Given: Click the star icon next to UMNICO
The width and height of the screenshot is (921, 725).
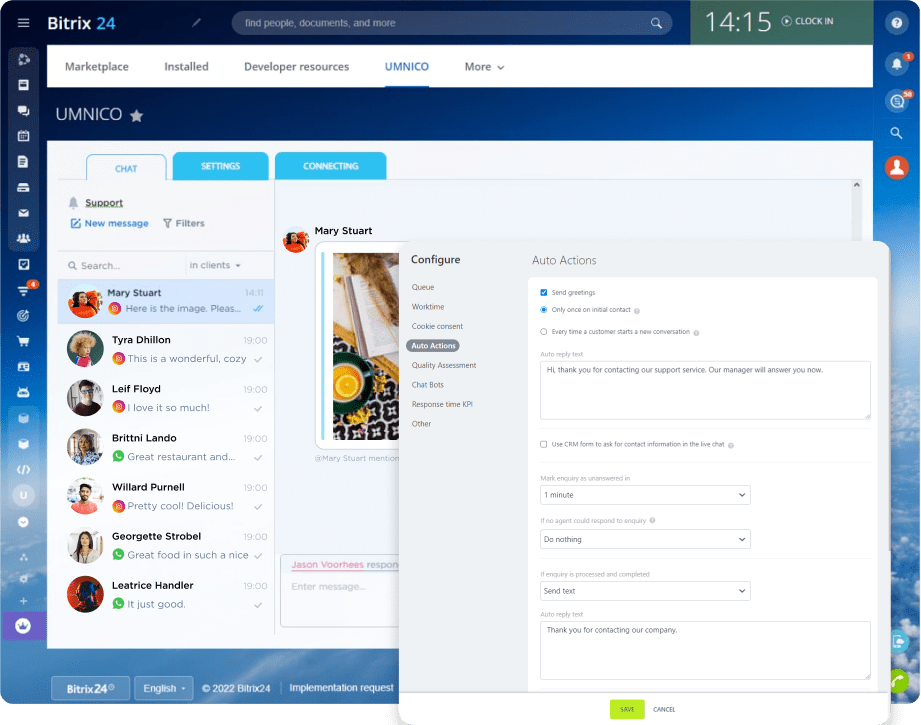Looking at the screenshot, I should [x=137, y=115].
